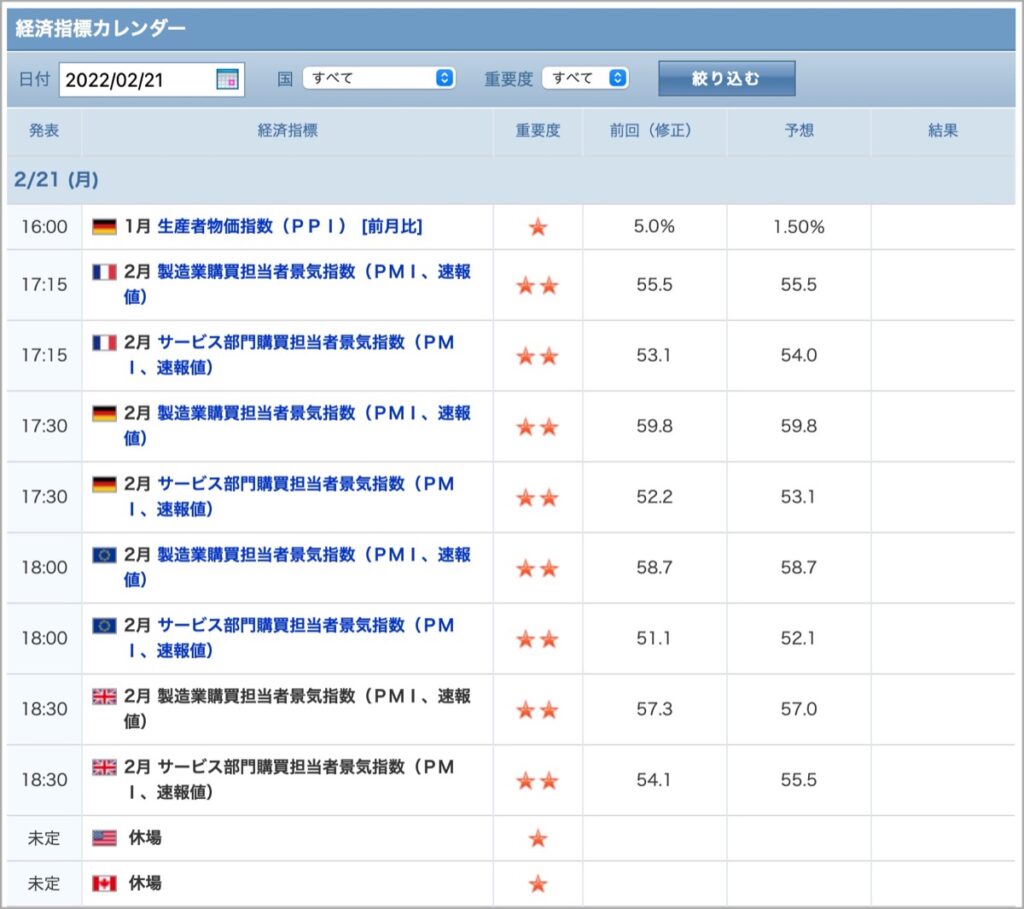
Task: Click the UK flag beside 18:30 サービス部門PMI
Action: 104,767
